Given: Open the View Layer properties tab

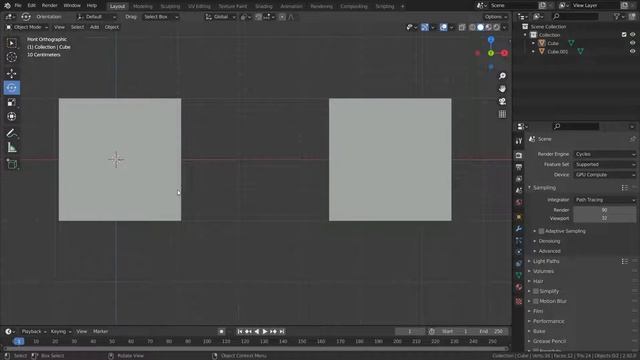Looking at the screenshot, I should point(519,179).
